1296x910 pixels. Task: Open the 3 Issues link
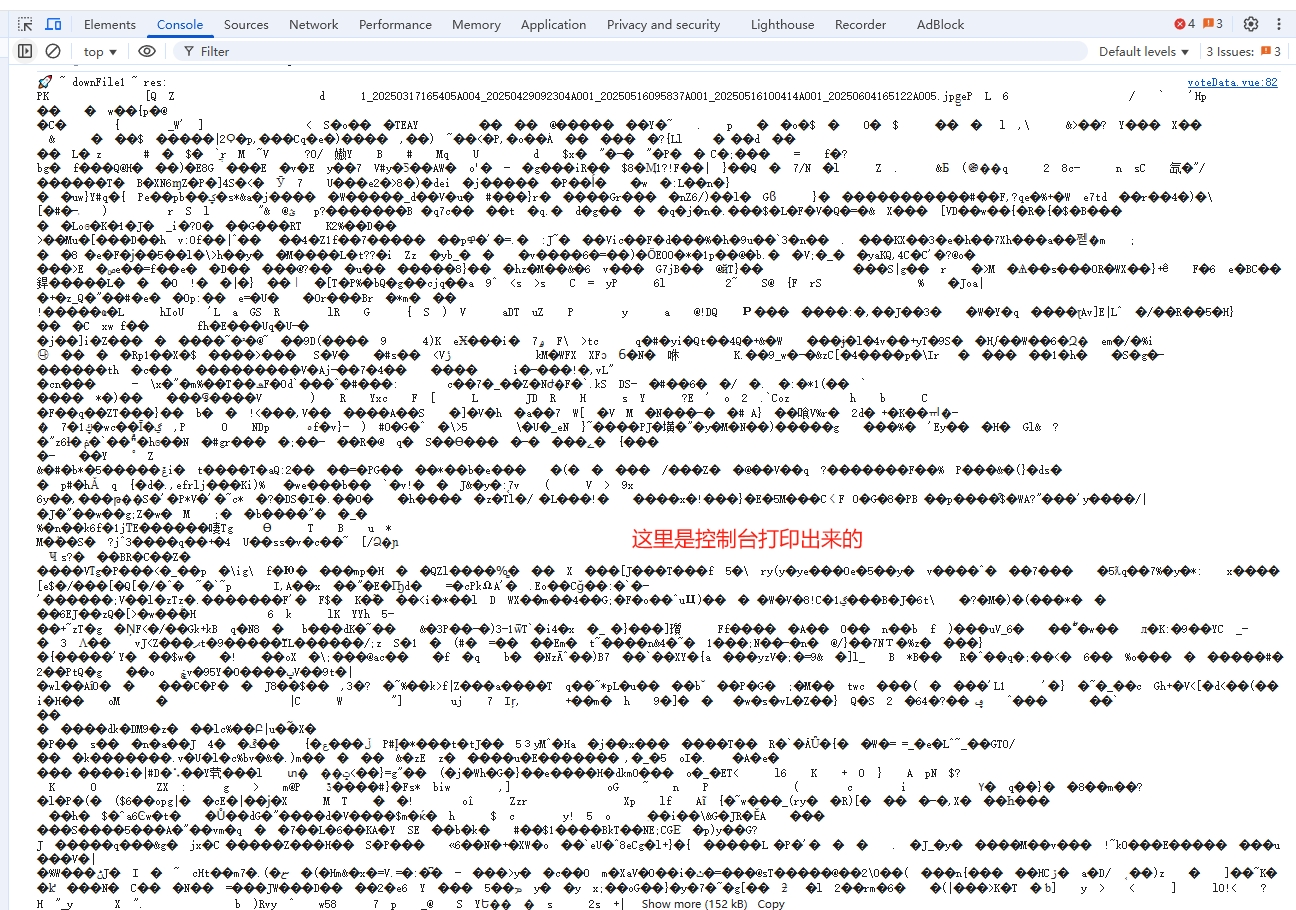(1243, 51)
